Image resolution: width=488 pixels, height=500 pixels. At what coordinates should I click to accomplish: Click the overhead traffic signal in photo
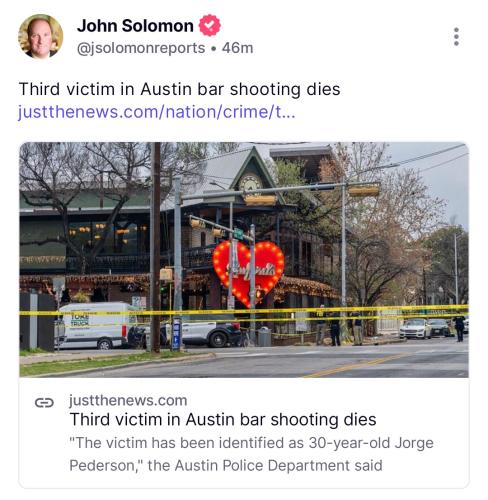tap(260, 199)
